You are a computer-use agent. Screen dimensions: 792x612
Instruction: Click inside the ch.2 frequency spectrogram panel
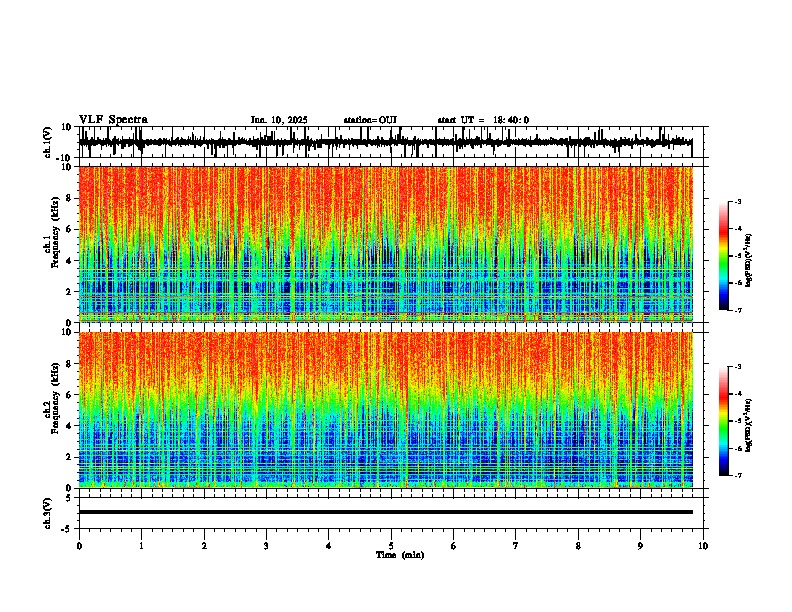tap(386, 410)
